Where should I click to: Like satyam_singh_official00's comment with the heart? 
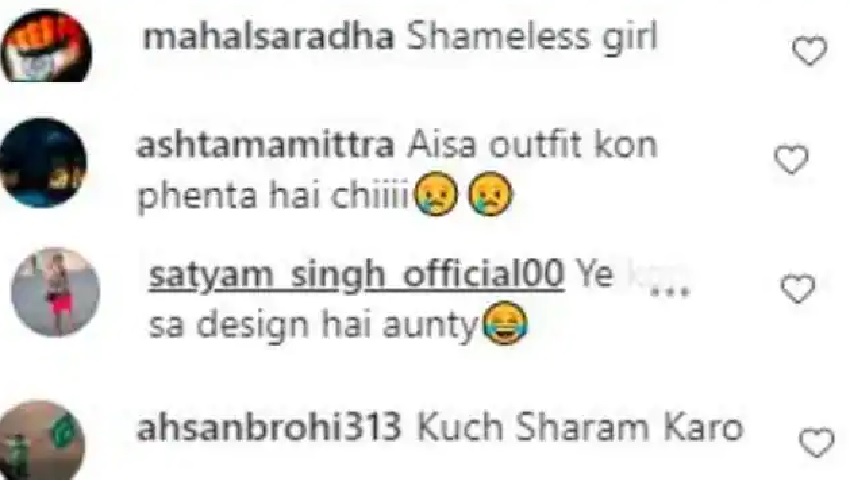pos(797,288)
